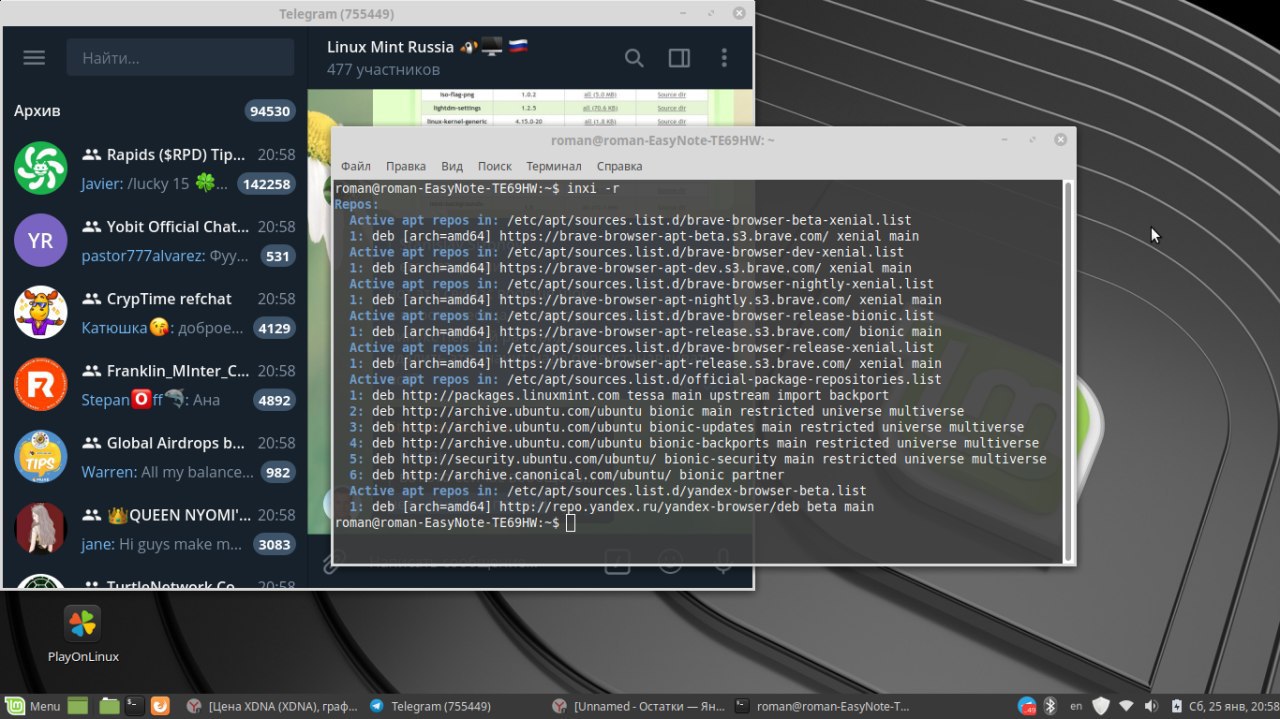Switch to roman@roman-EasyNote terminal taskbar entry
1280x719 pixels.
(x=821, y=706)
